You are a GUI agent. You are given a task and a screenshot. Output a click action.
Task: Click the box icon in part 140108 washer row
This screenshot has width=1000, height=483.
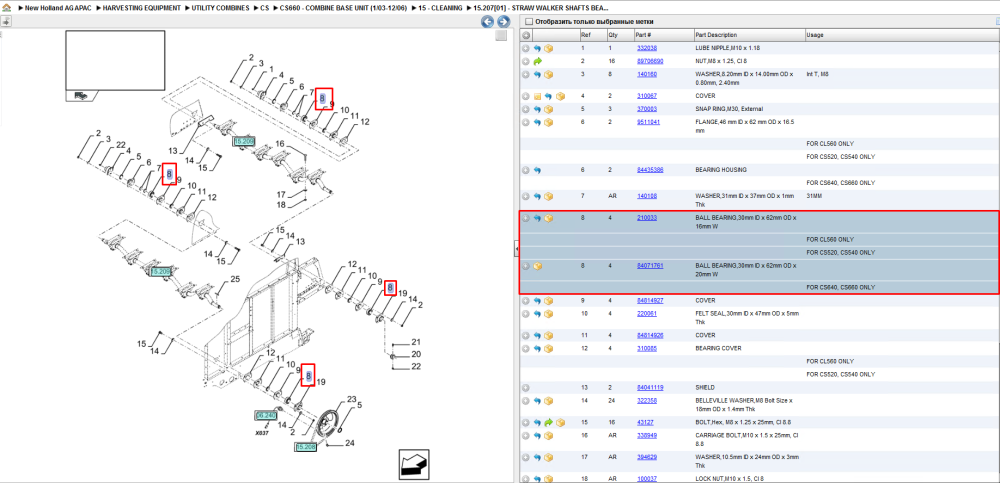tap(548, 197)
